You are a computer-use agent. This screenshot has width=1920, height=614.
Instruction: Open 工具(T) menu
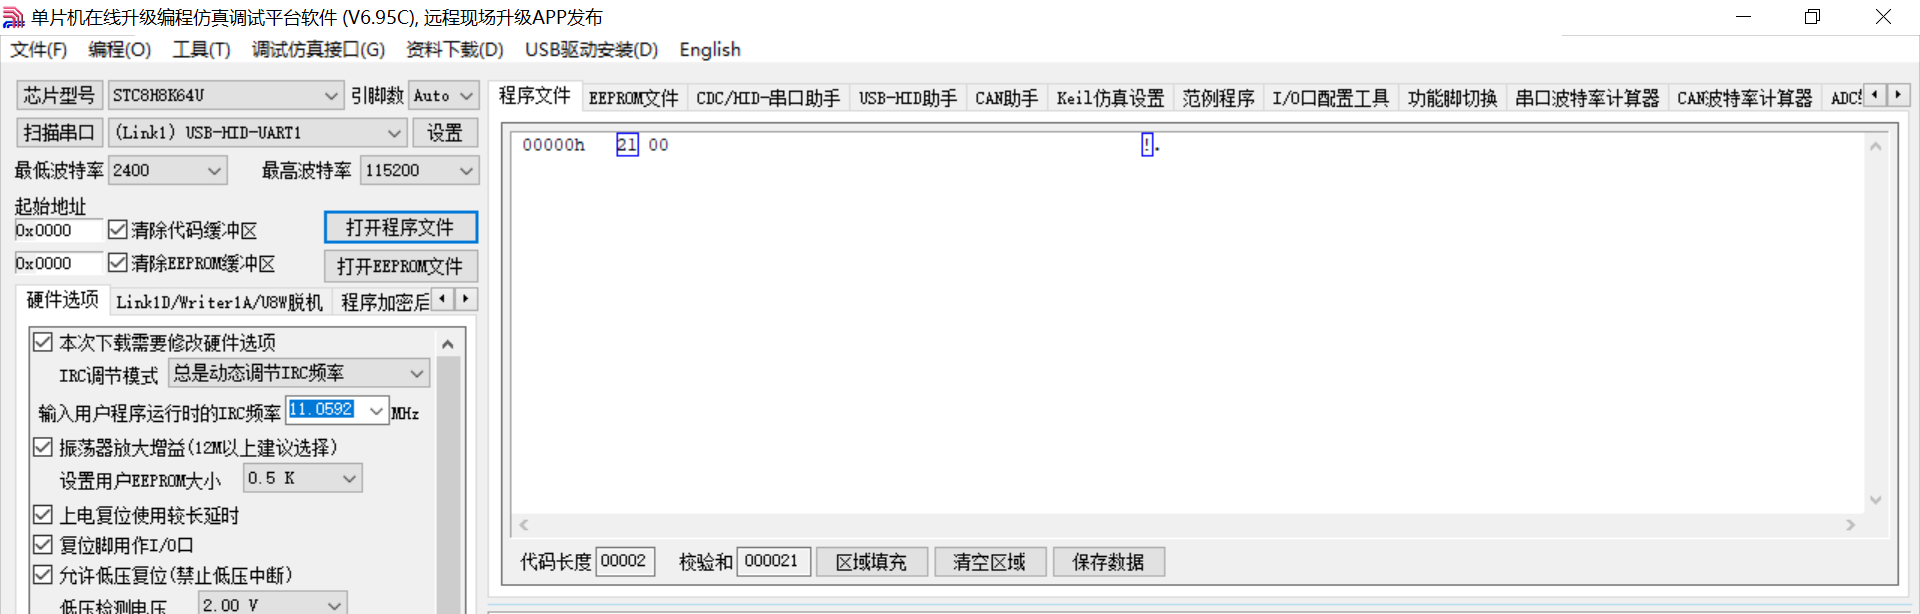click(x=201, y=50)
